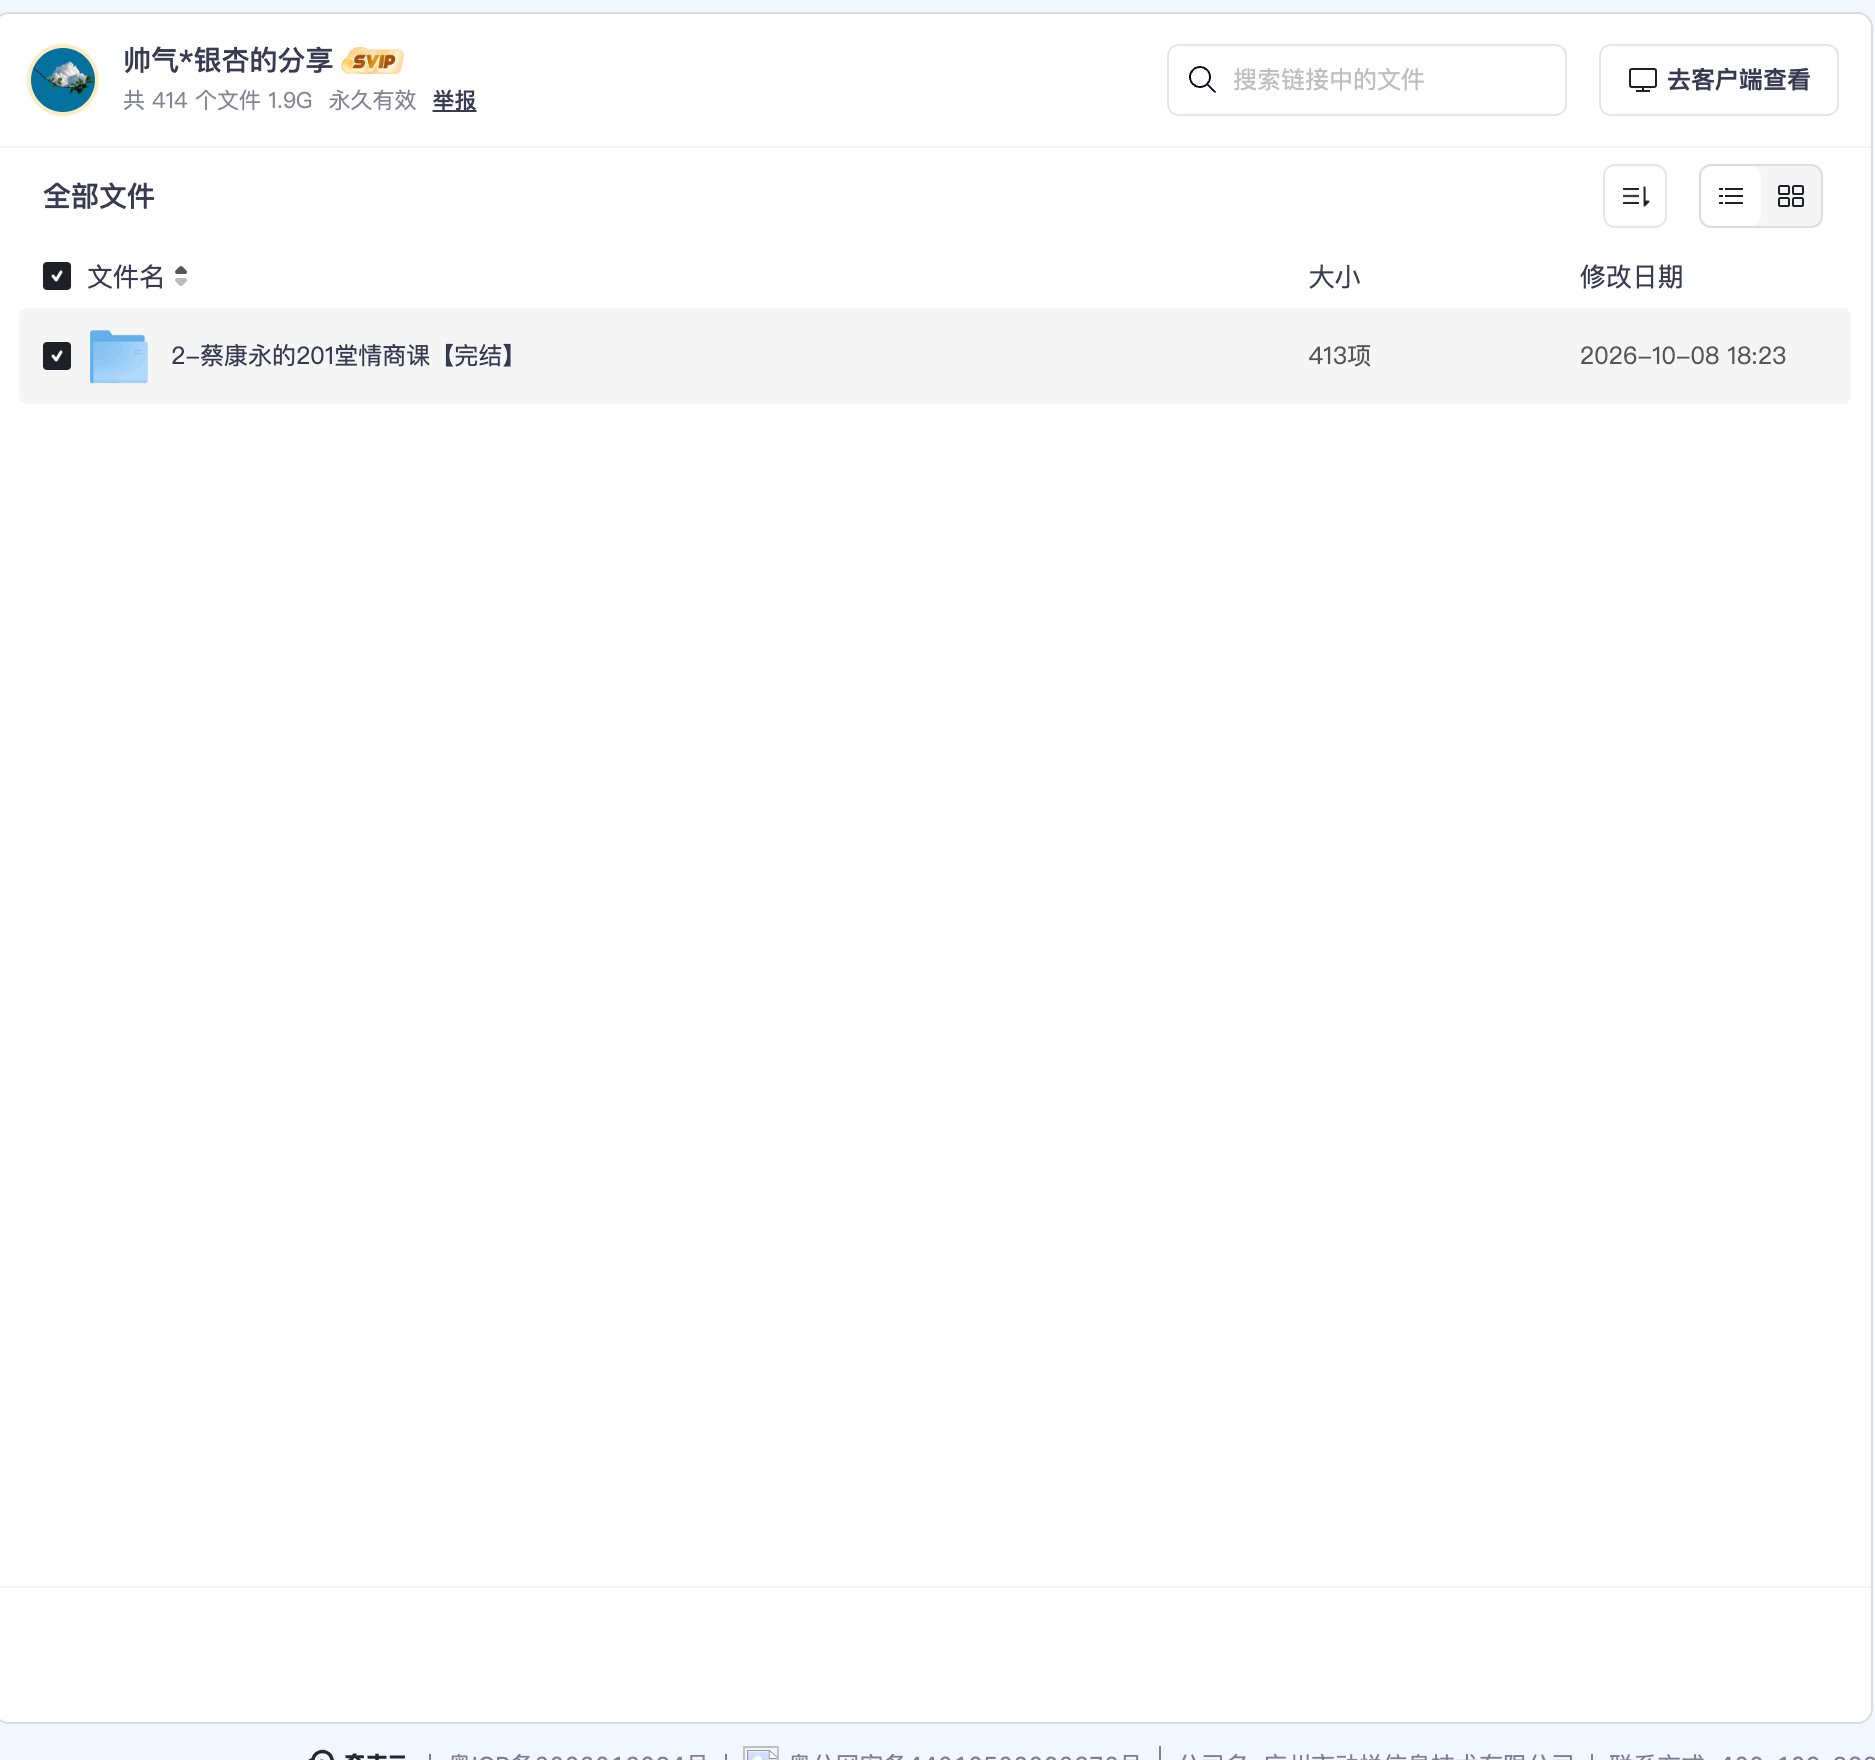
Task: Switch to grid view
Action: (1791, 196)
